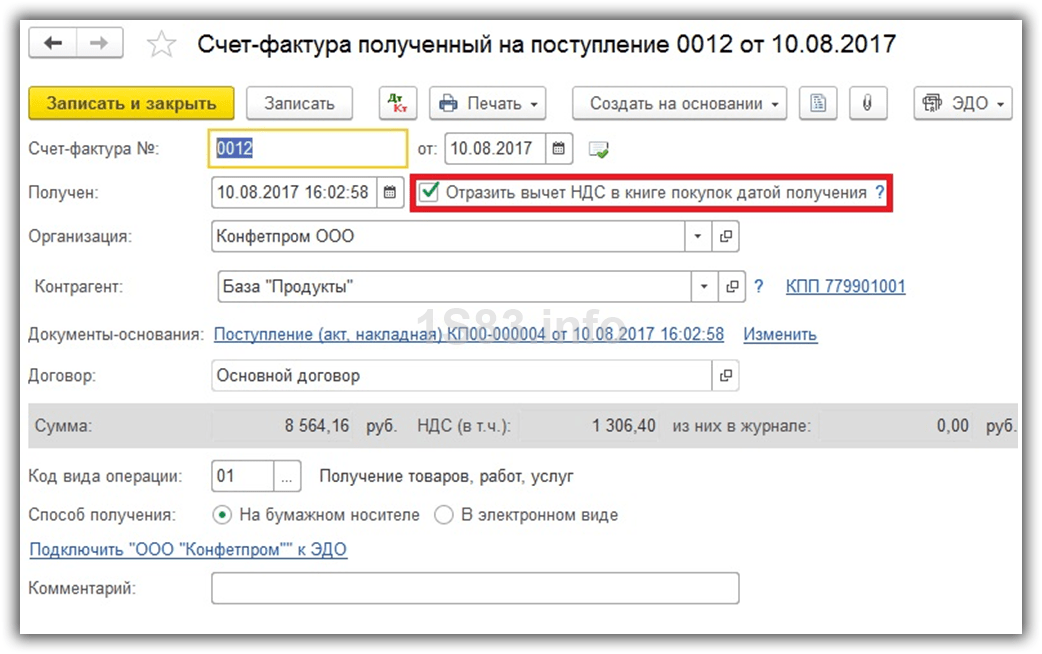This screenshot has height=654, width=1042.
Task: Open Создать на основании dropdown
Action: (679, 103)
